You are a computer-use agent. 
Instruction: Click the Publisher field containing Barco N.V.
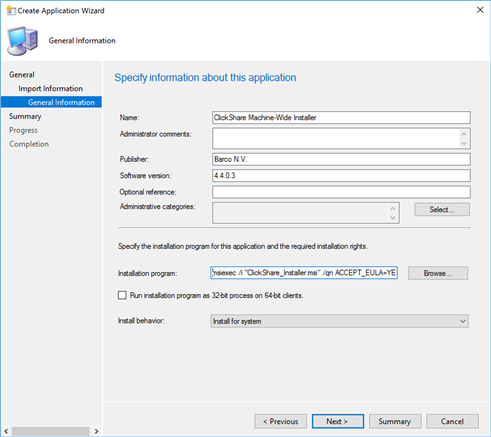(341, 159)
